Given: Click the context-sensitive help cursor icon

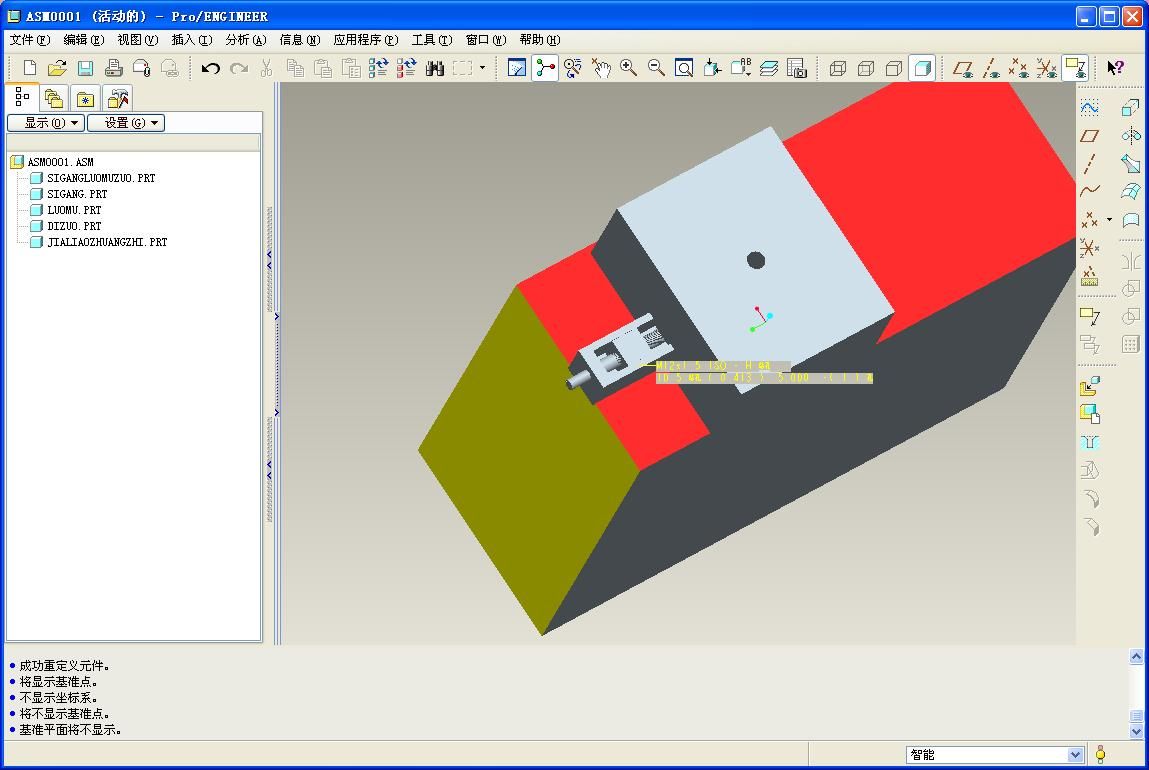Looking at the screenshot, I should [x=1115, y=68].
